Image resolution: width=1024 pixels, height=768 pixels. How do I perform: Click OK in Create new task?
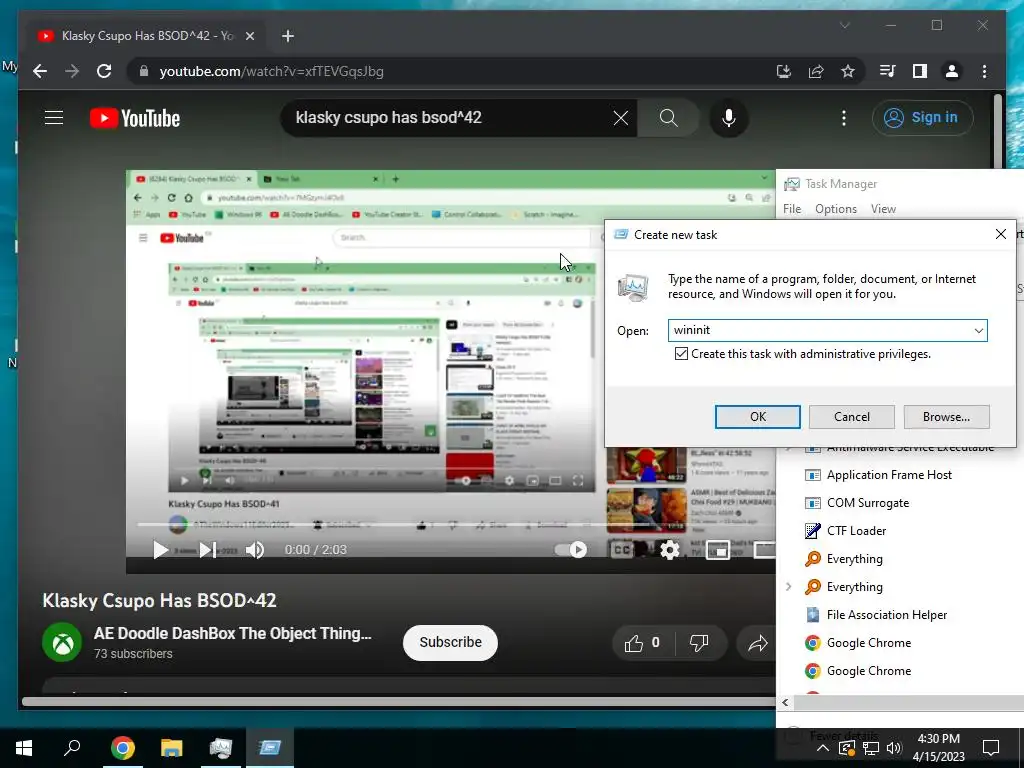coord(758,417)
